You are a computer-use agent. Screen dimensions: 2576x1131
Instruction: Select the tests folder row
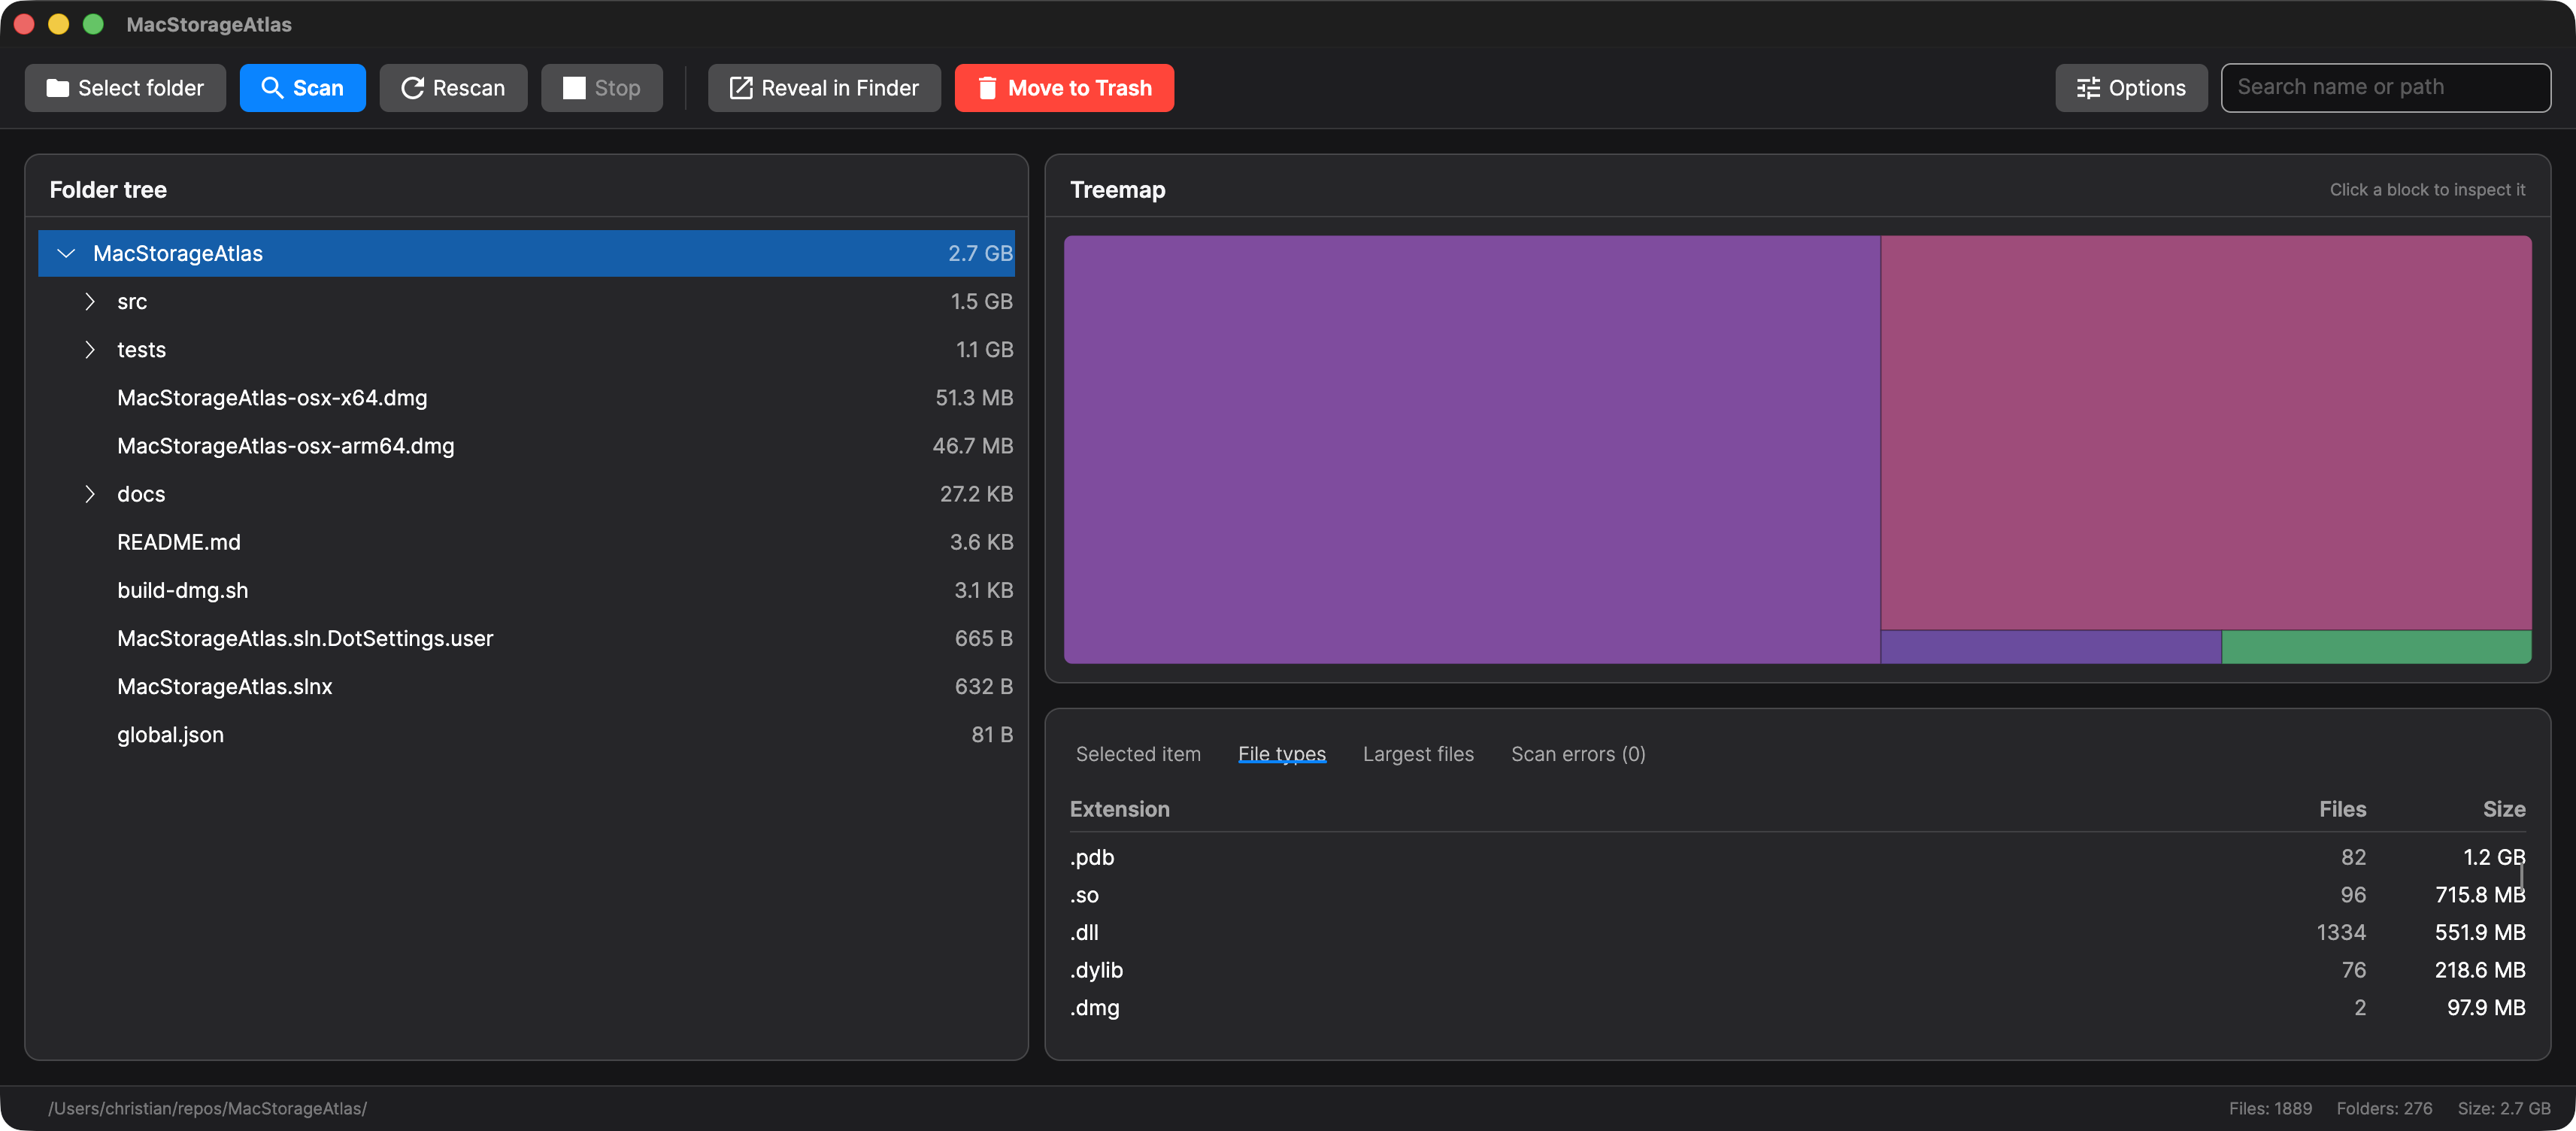point(526,350)
